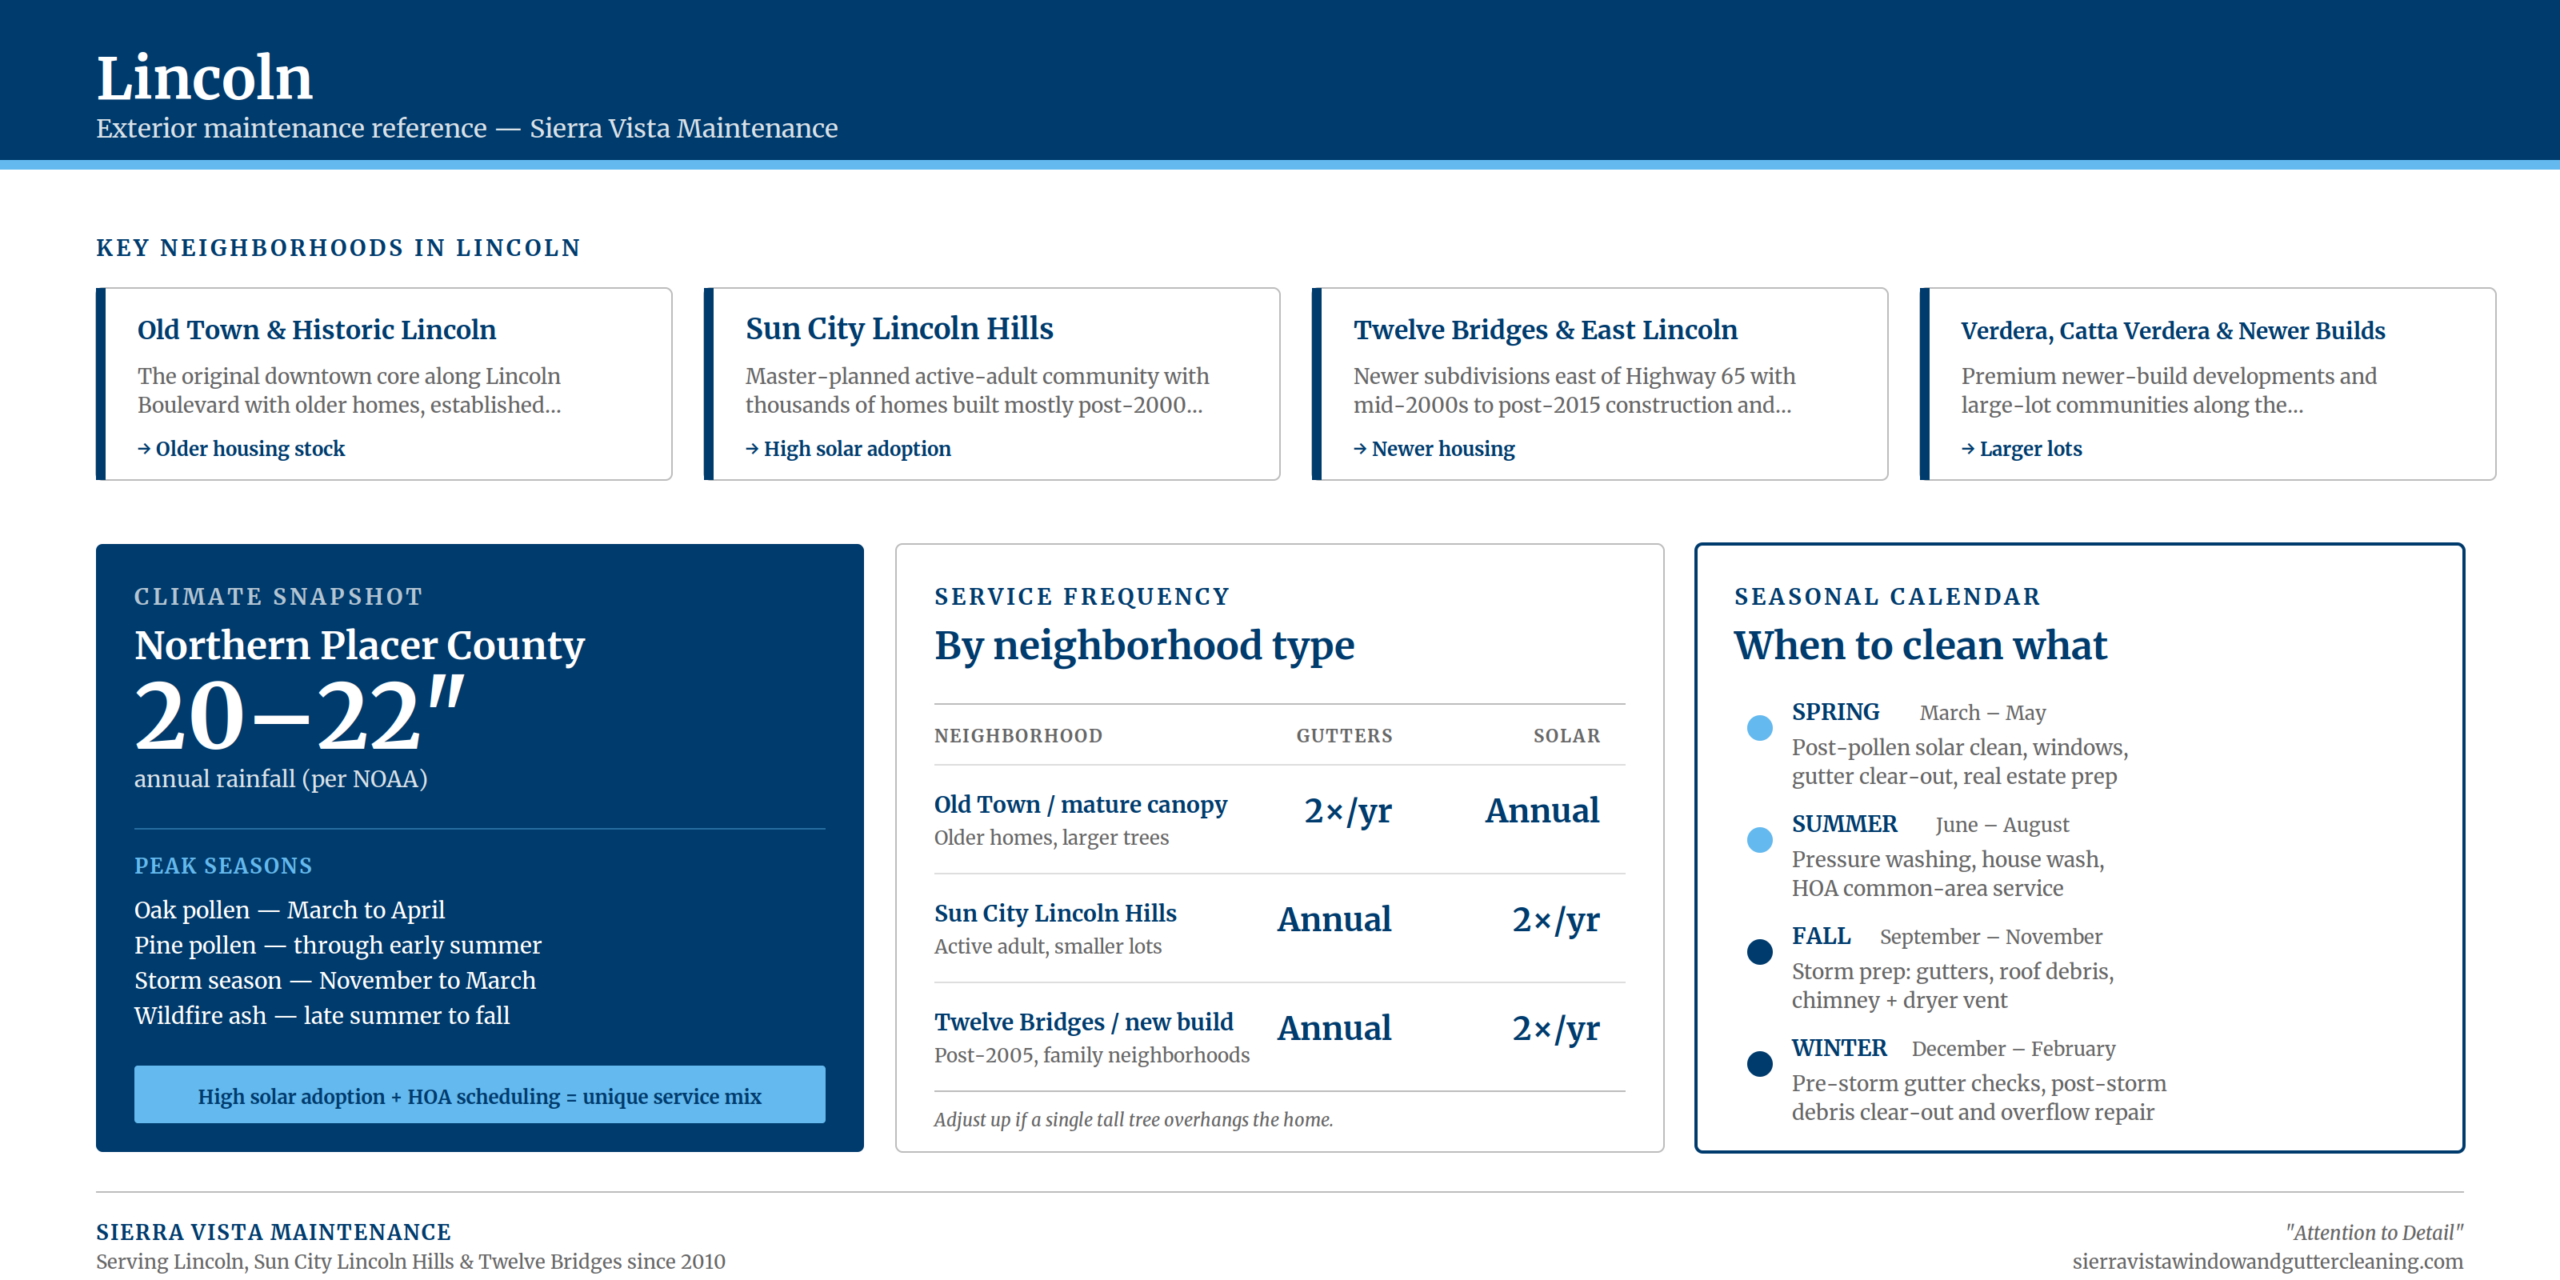Follow the 'High solar adoption' card link
This screenshot has width=2560, height=1280.
(x=848, y=449)
